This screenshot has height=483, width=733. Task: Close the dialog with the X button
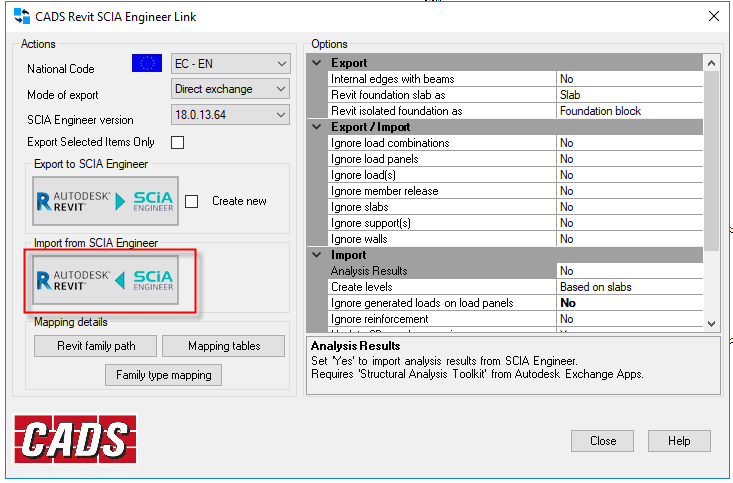714,16
